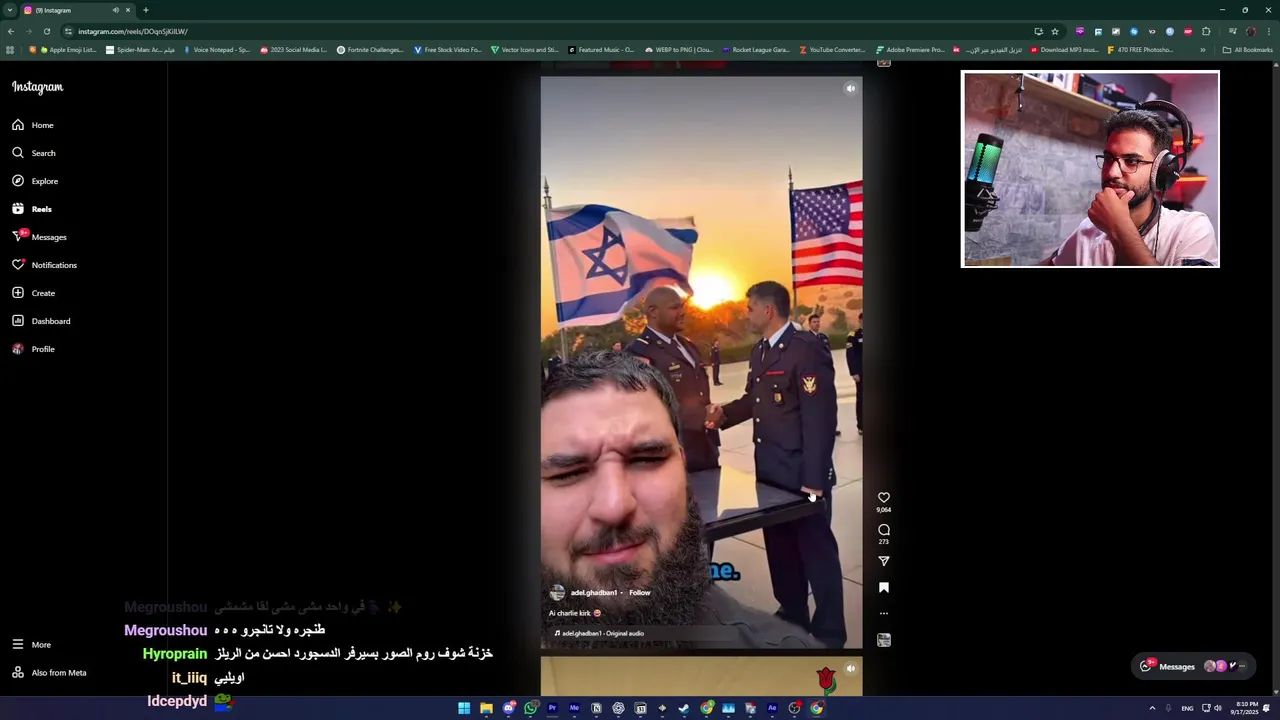Image resolution: width=1280 pixels, height=720 pixels.
Task: Switch ENG input language
Action: click(1187, 708)
